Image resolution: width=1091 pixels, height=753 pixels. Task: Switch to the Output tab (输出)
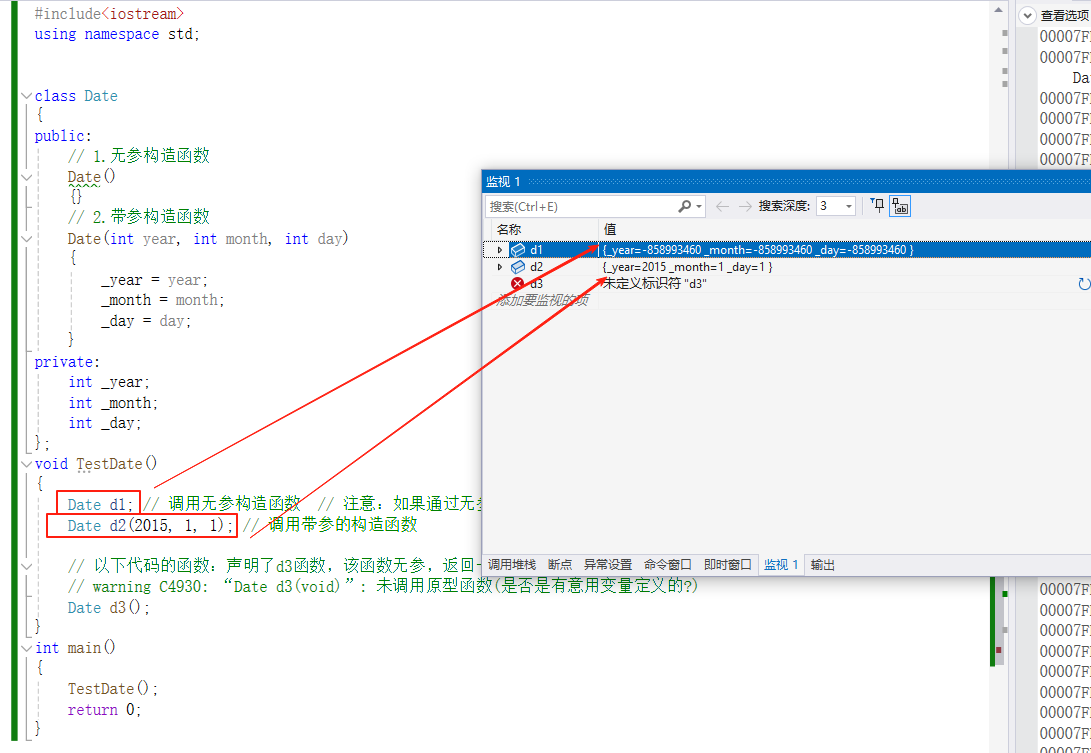pyautogui.click(x=822, y=564)
